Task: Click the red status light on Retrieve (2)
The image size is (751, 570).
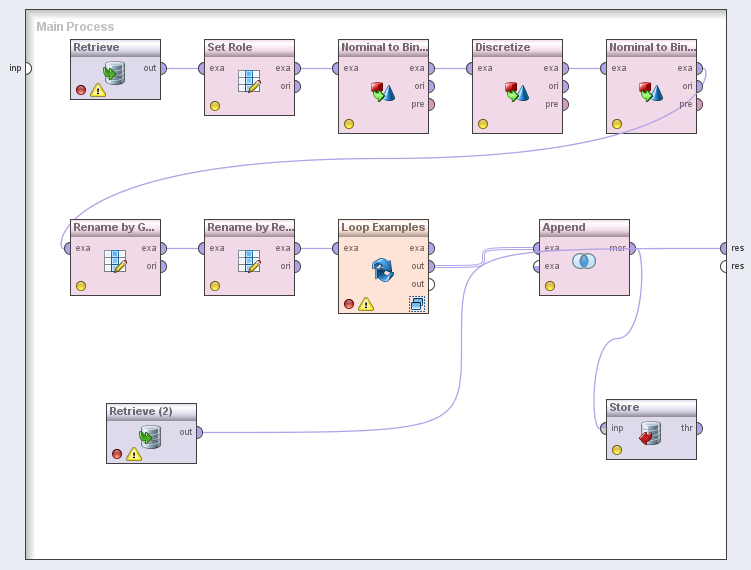Action: (x=117, y=454)
